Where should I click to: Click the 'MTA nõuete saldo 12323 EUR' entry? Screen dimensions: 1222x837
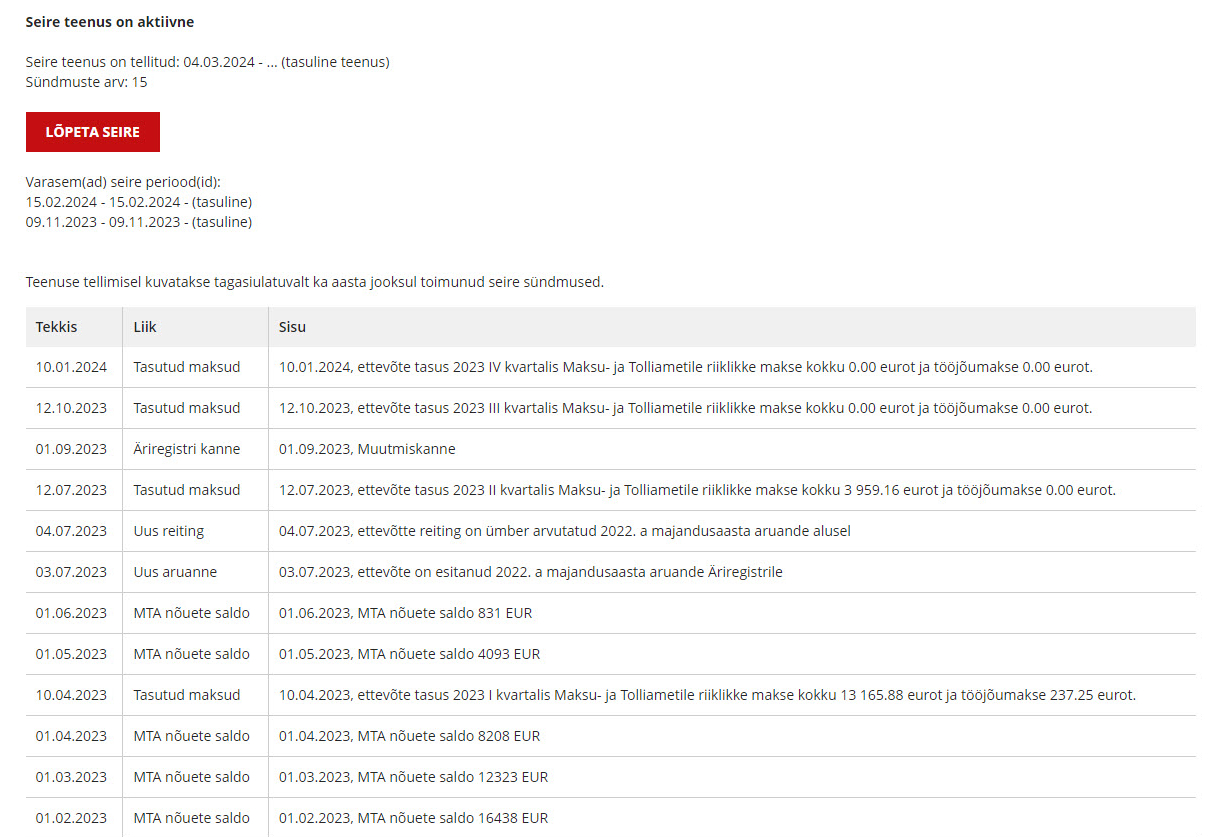click(413, 777)
